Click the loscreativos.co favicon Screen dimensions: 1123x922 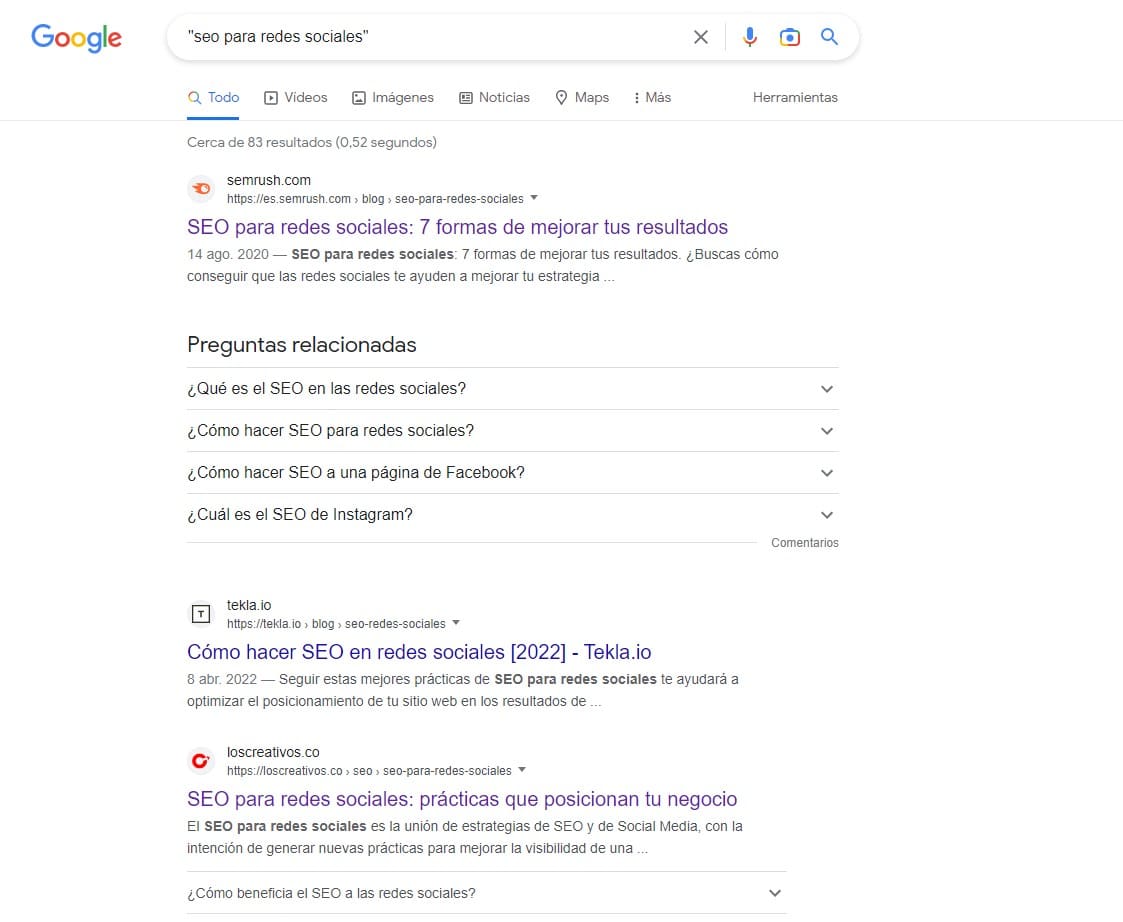pyautogui.click(x=200, y=760)
